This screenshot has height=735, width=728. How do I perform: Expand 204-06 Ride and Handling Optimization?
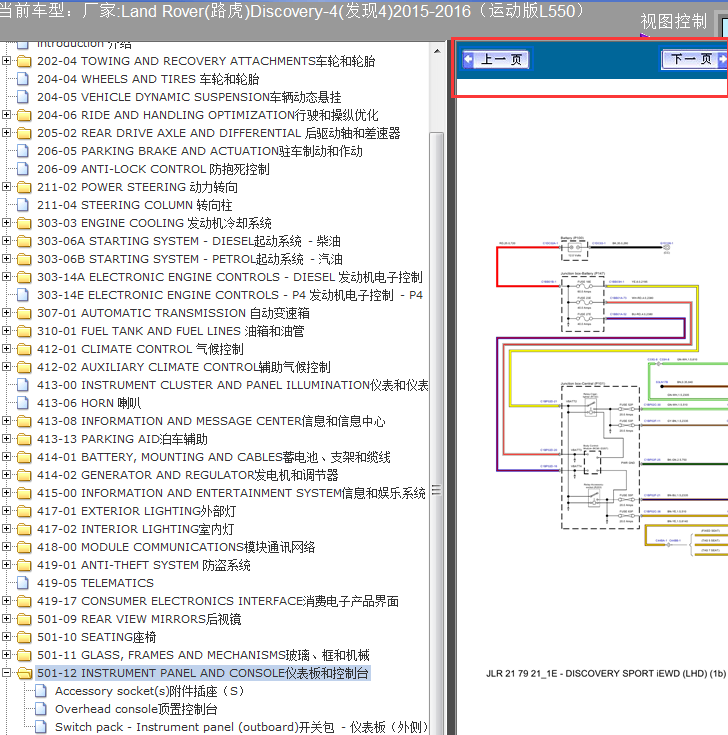click(x=7, y=115)
